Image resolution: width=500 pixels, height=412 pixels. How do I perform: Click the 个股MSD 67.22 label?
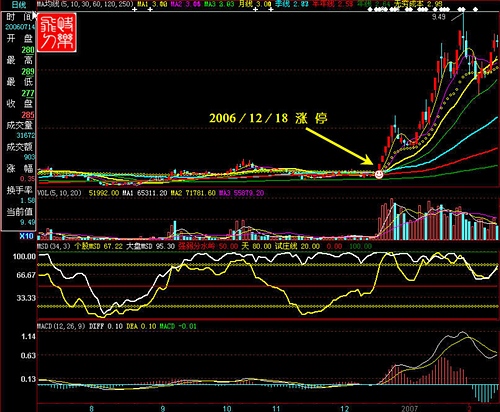pyautogui.click(x=98, y=246)
